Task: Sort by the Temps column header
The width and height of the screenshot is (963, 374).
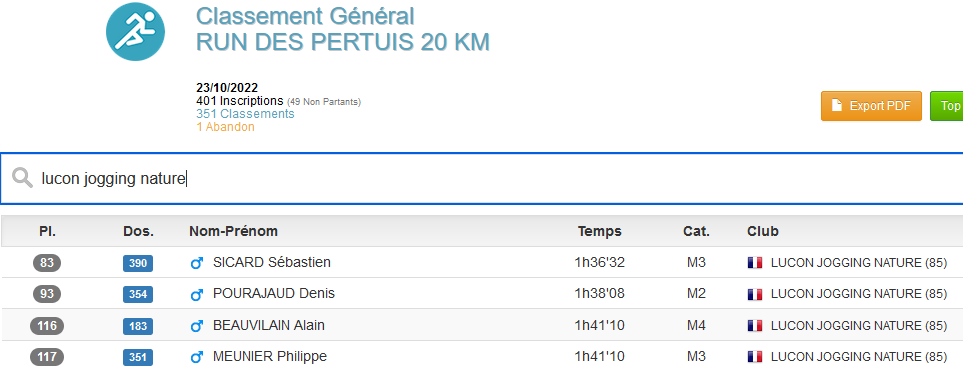Action: pyautogui.click(x=599, y=232)
